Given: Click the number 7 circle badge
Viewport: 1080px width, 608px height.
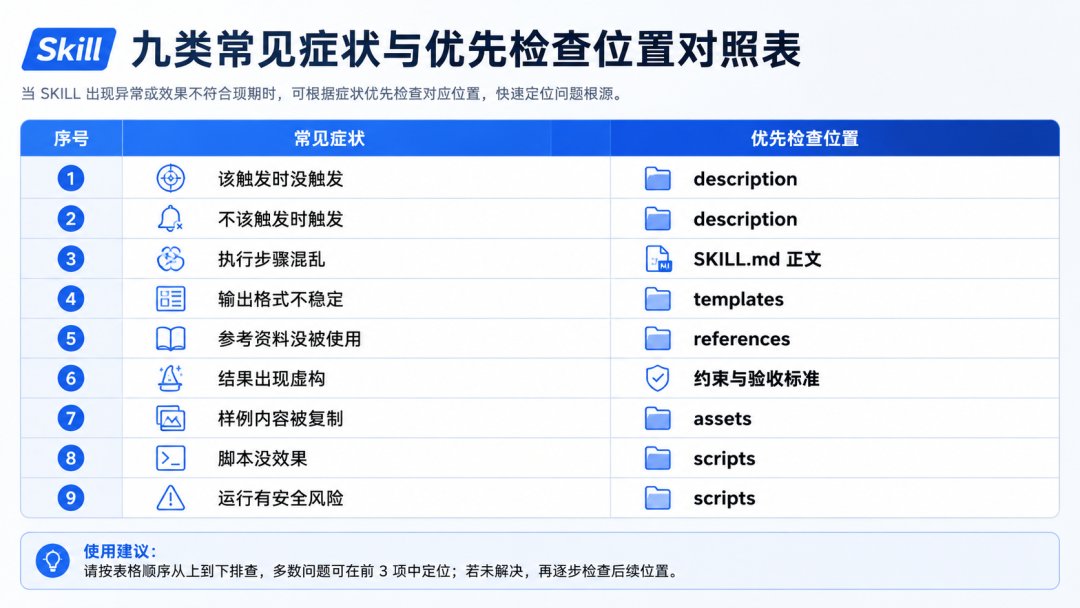Looking at the screenshot, I should point(70,418).
